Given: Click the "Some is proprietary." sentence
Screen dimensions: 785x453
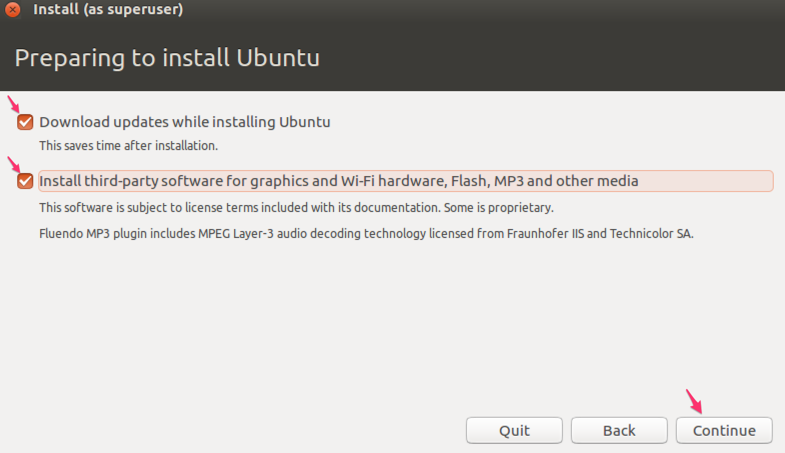Looking at the screenshot, I should [499, 208].
